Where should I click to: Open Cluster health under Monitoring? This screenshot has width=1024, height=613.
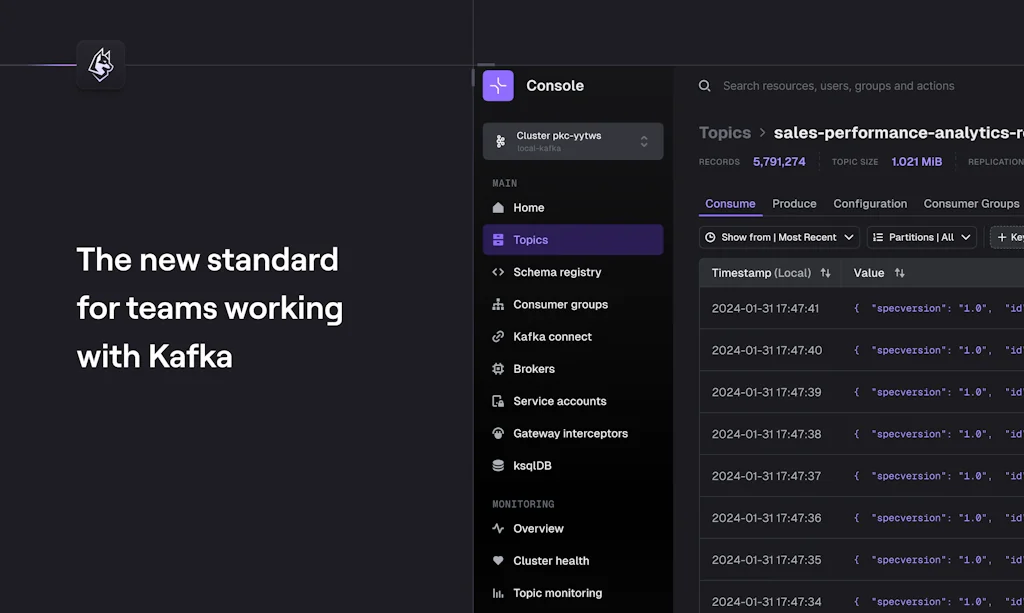pos(552,560)
